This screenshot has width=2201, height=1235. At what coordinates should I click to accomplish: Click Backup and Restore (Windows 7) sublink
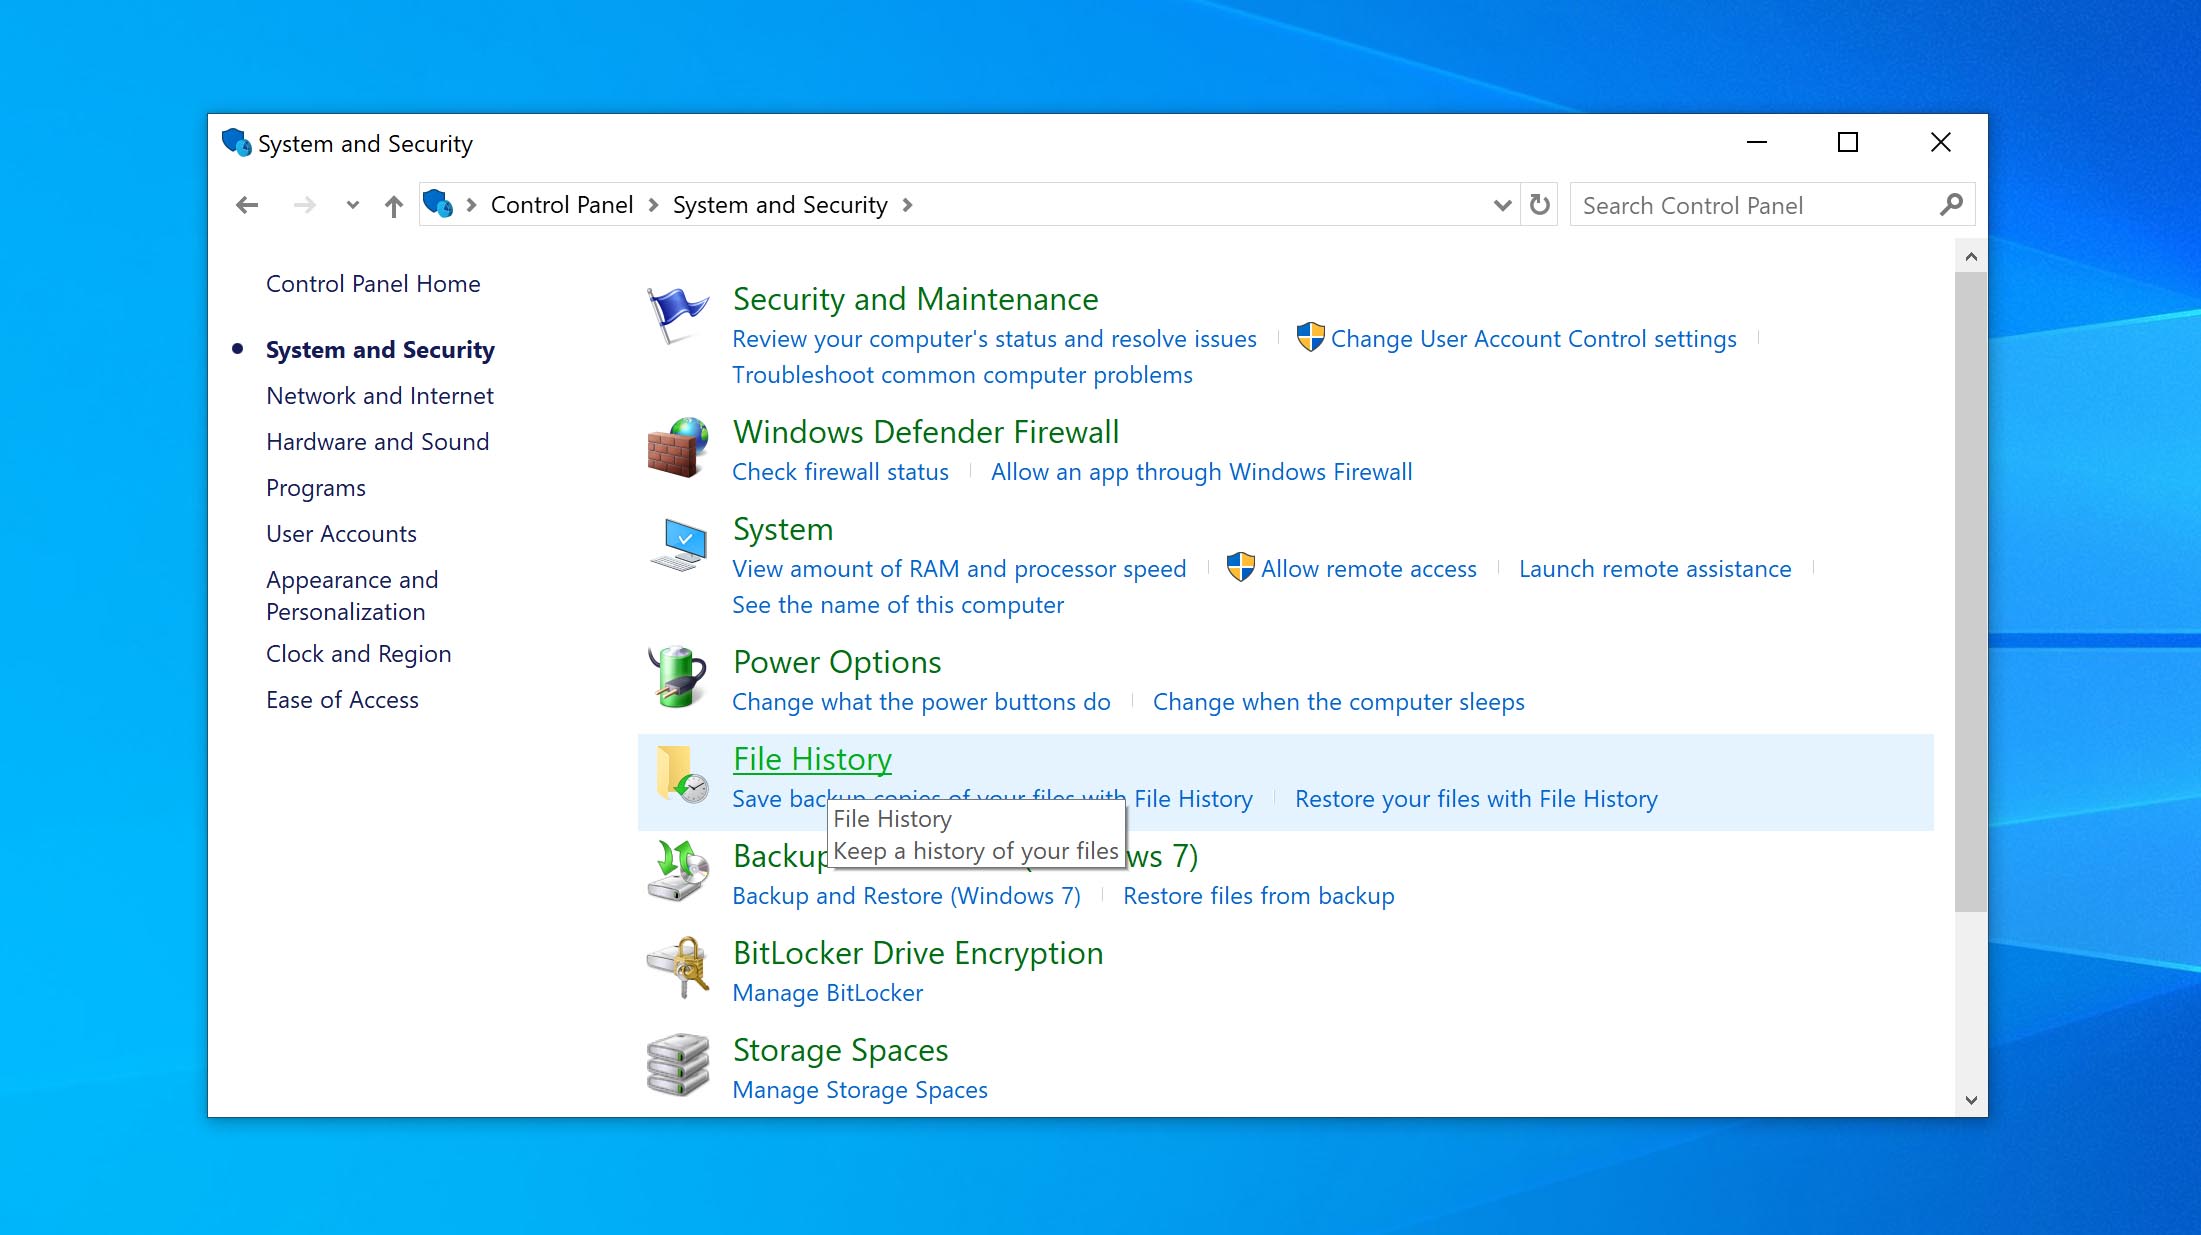pyautogui.click(x=906, y=896)
